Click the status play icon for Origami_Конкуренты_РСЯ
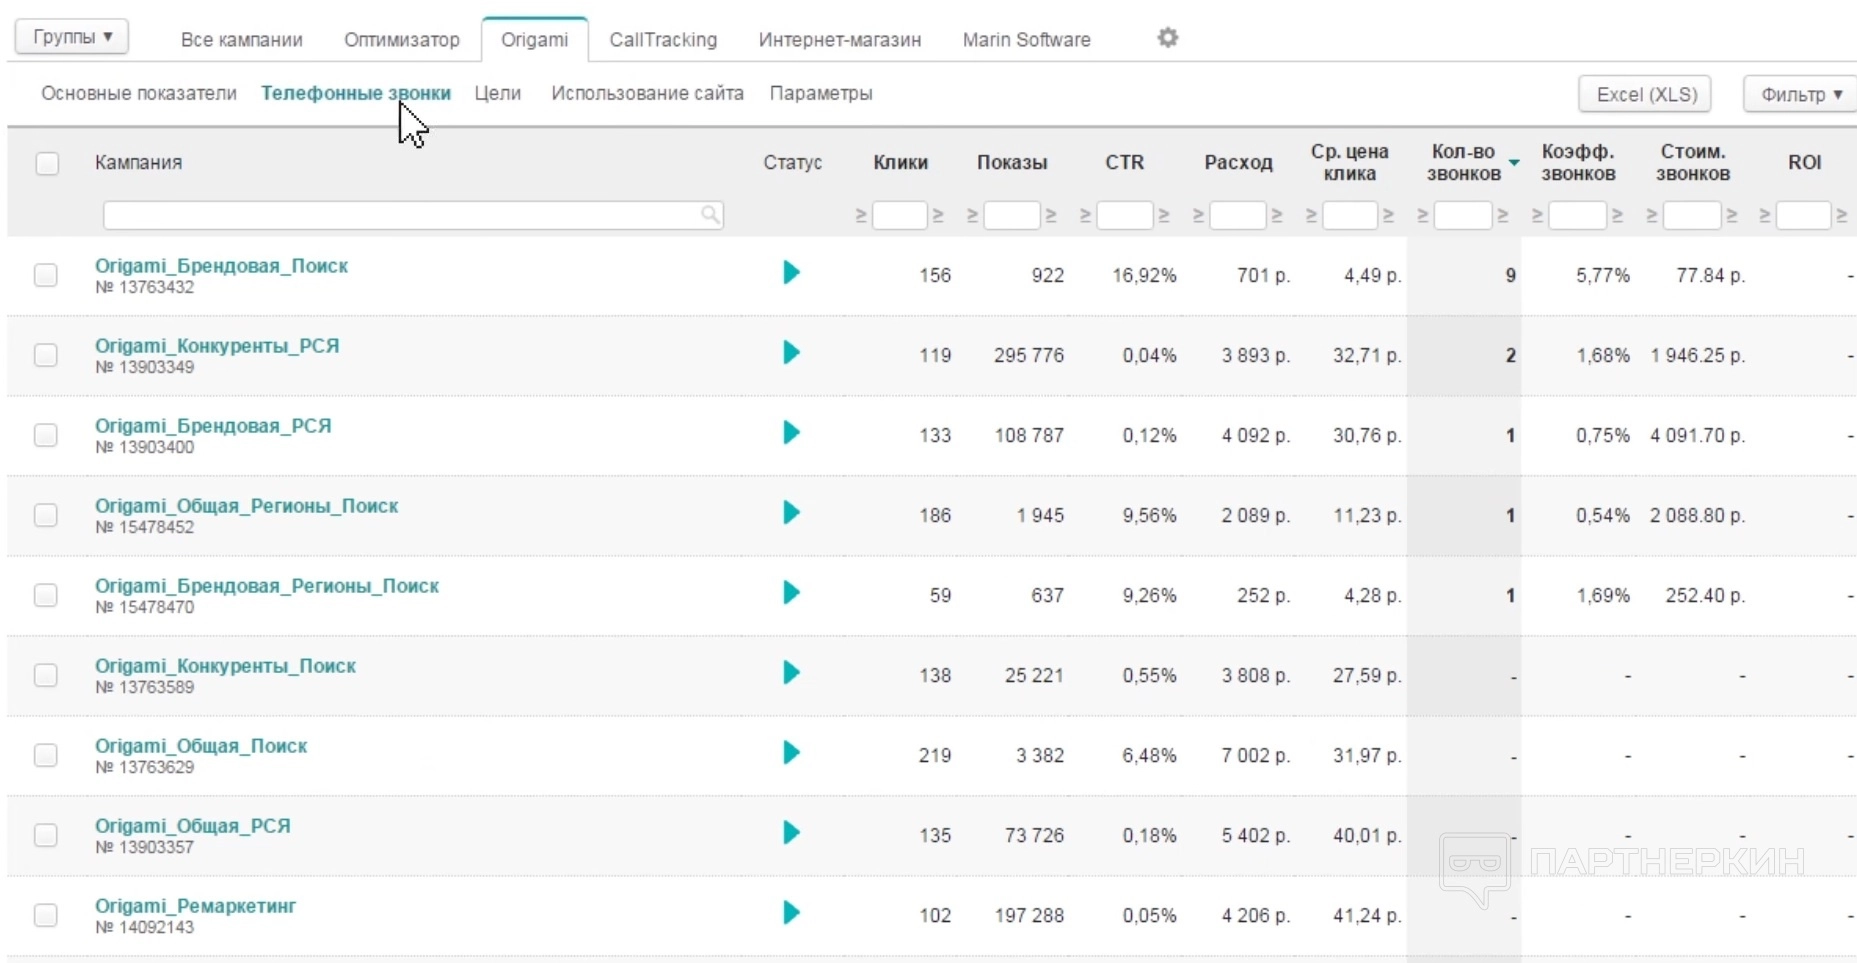The height and width of the screenshot is (963, 1857). (791, 352)
